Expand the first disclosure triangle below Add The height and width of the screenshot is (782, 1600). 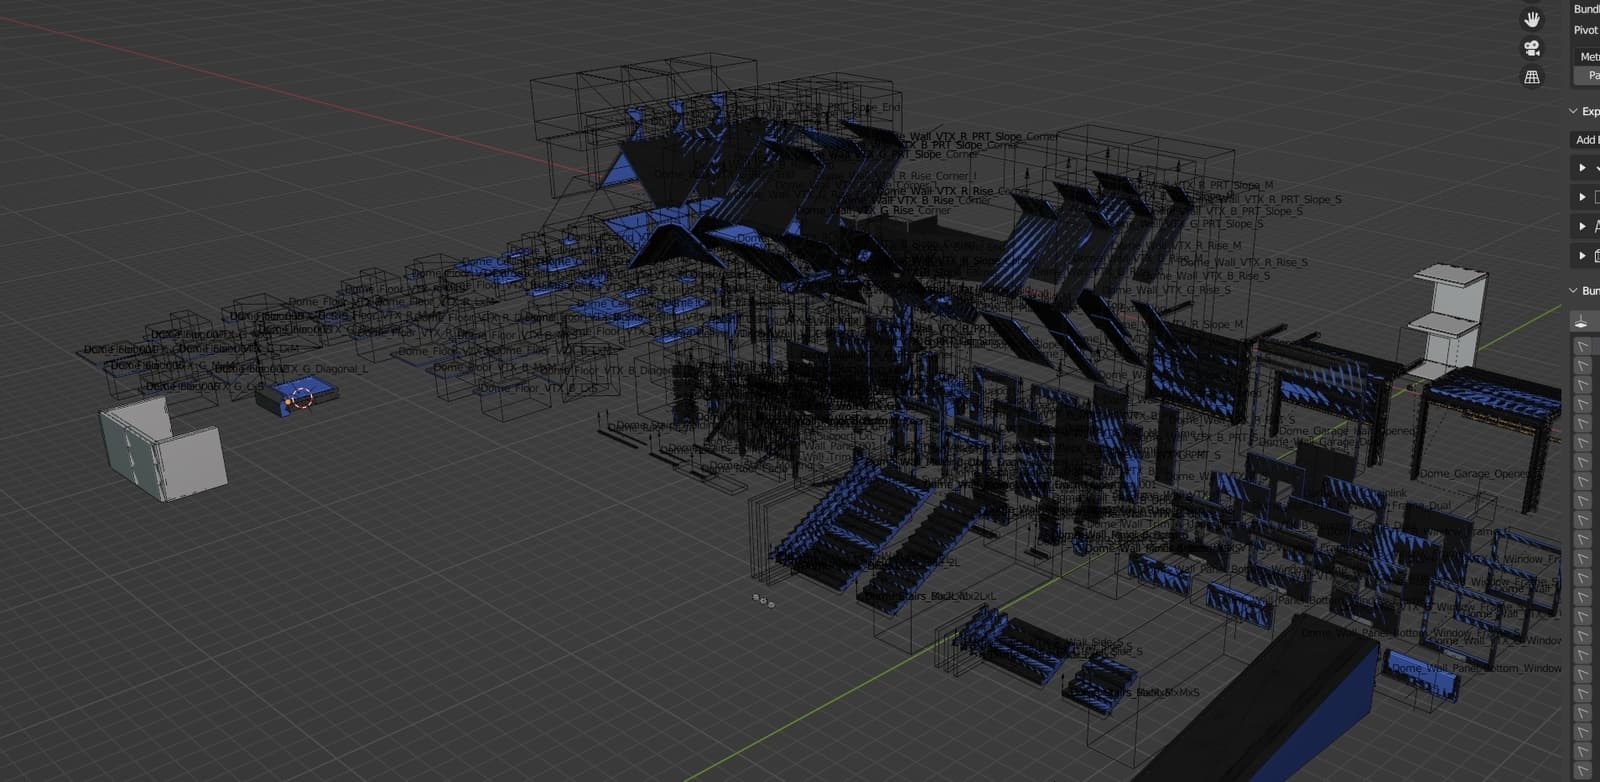pos(1582,168)
